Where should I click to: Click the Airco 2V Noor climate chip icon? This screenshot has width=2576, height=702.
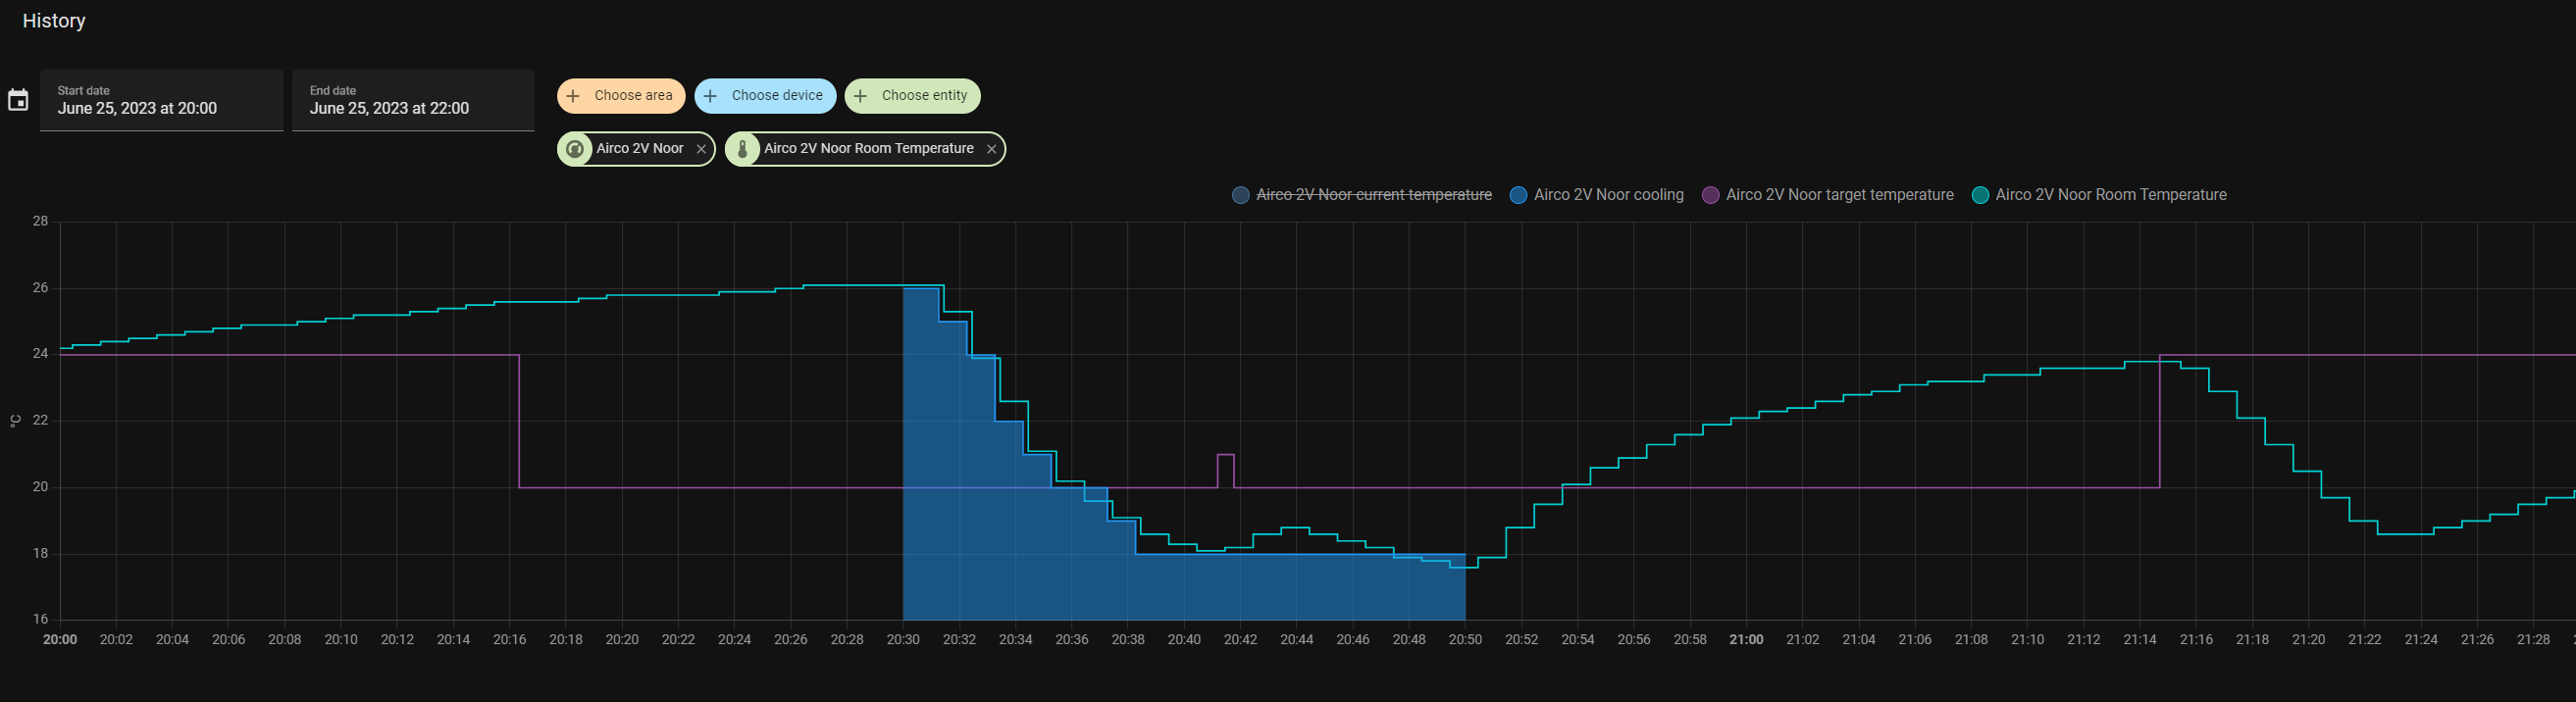coord(575,149)
